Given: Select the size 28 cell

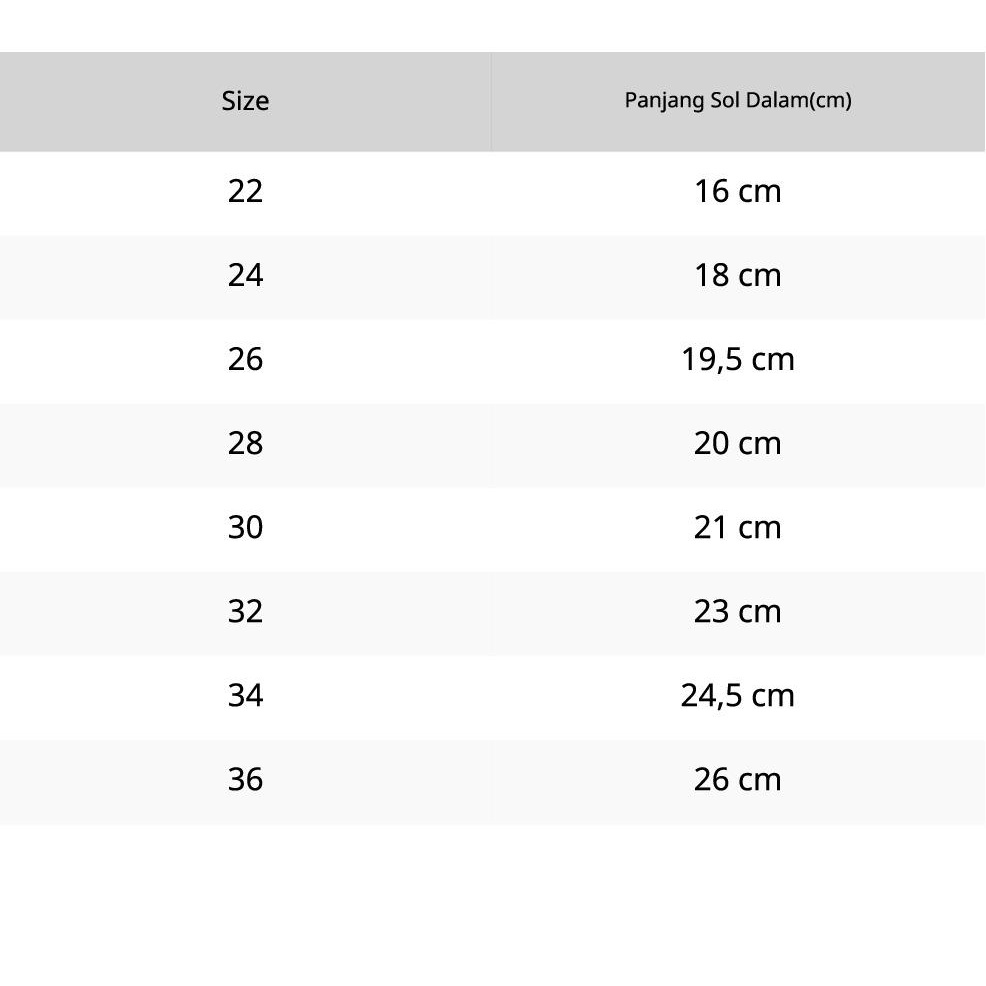Looking at the screenshot, I should click(245, 443).
